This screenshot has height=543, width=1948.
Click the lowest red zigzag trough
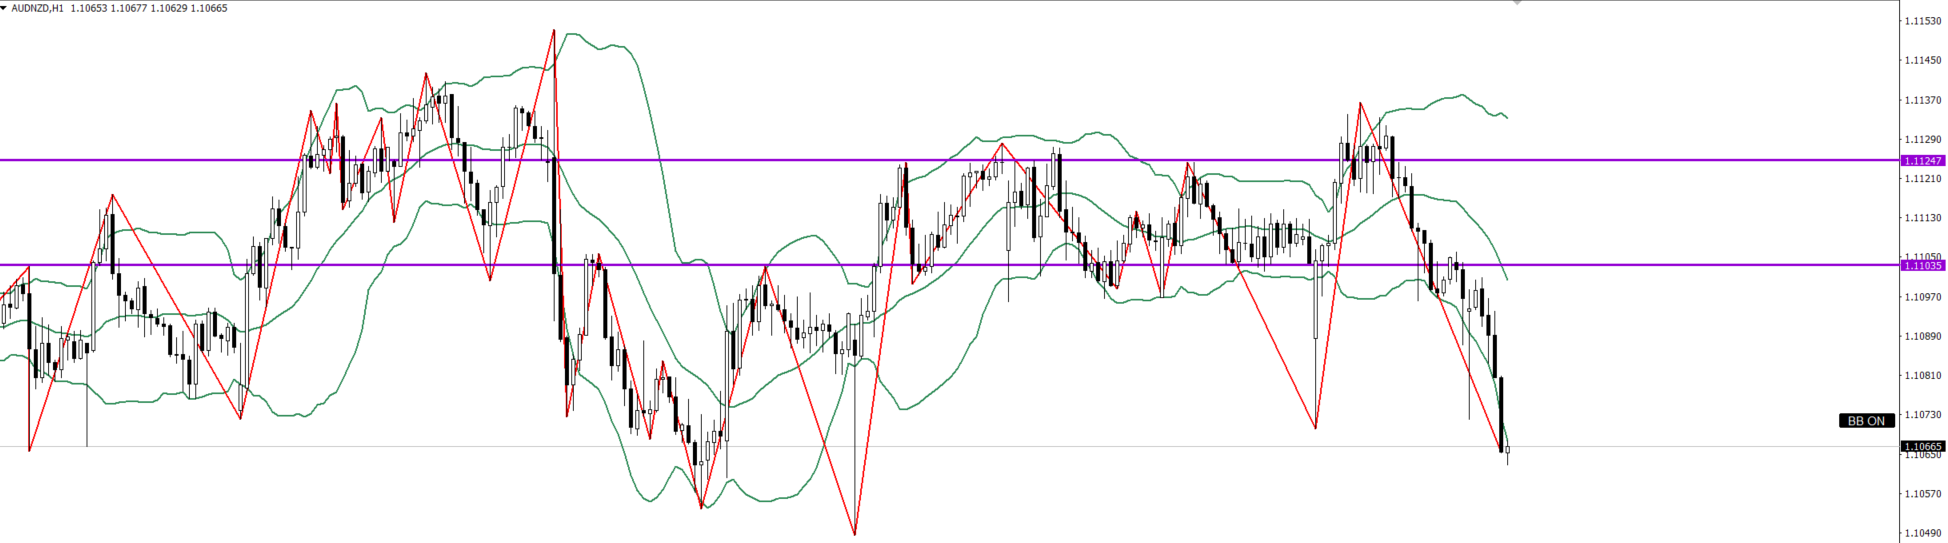tap(855, 534)
